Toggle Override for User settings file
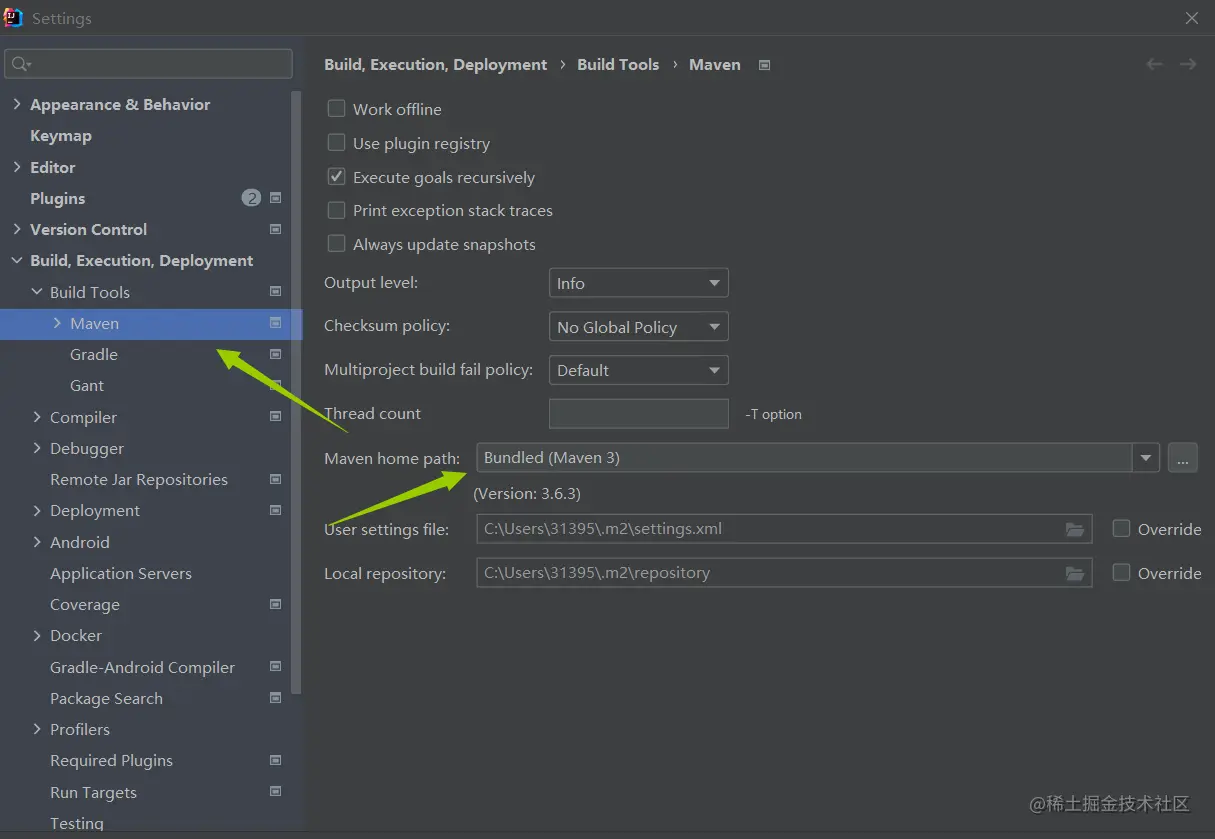 [x=1122, y=529]
